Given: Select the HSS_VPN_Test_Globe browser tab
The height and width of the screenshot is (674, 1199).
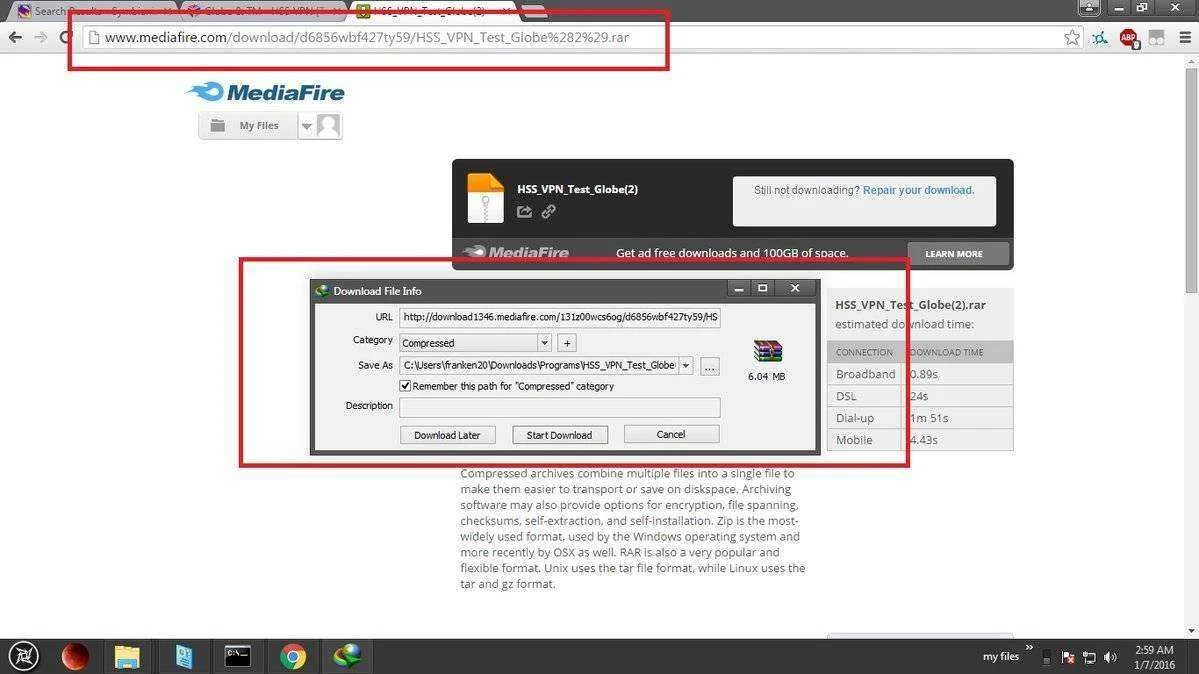Looking at the screenshot, I should tap(432, 11).
